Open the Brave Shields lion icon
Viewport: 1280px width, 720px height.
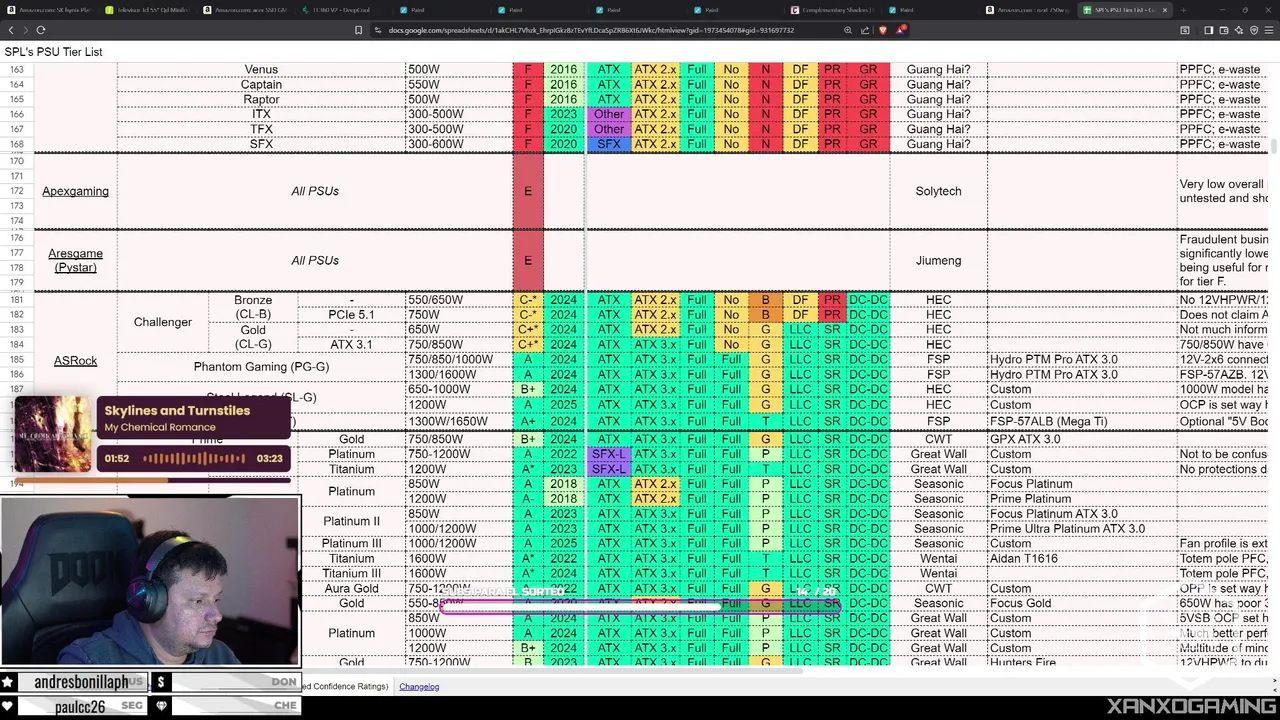click(x=883, y=30)
